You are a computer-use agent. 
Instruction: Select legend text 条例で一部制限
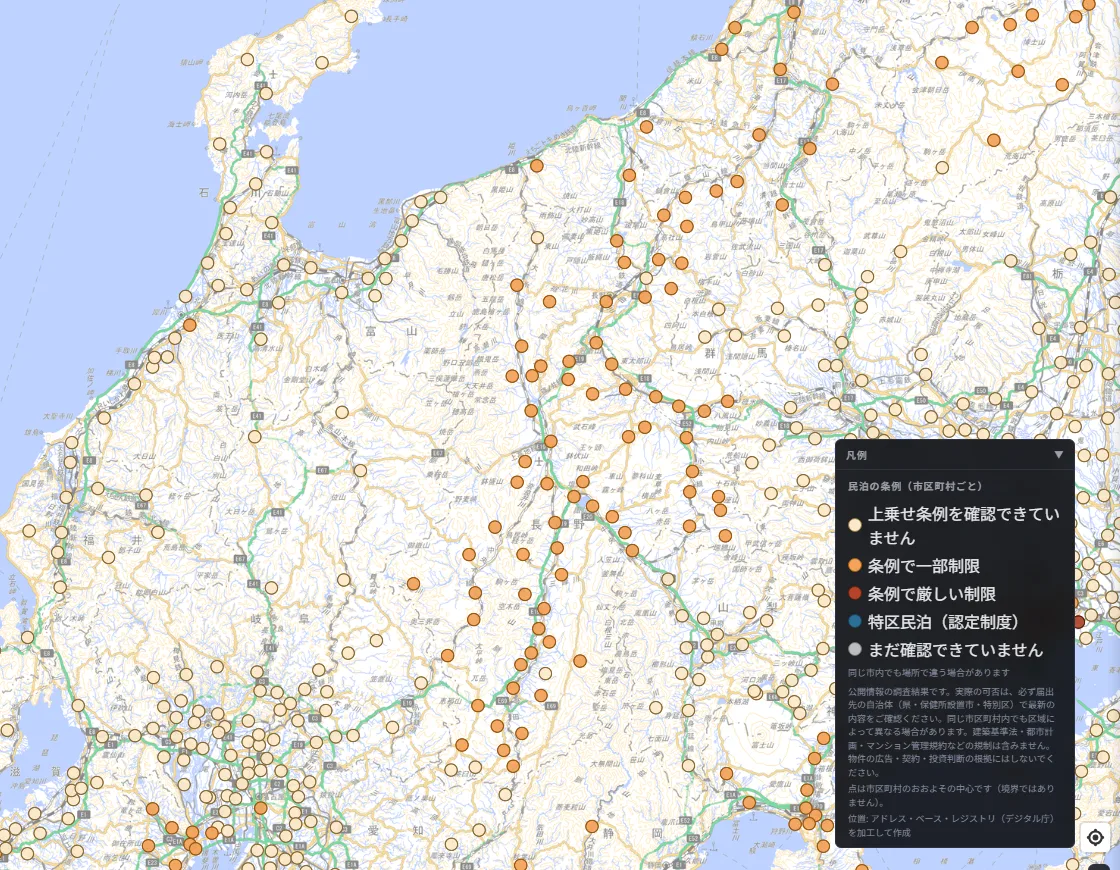pyautogui.click(x=924, y=566)
